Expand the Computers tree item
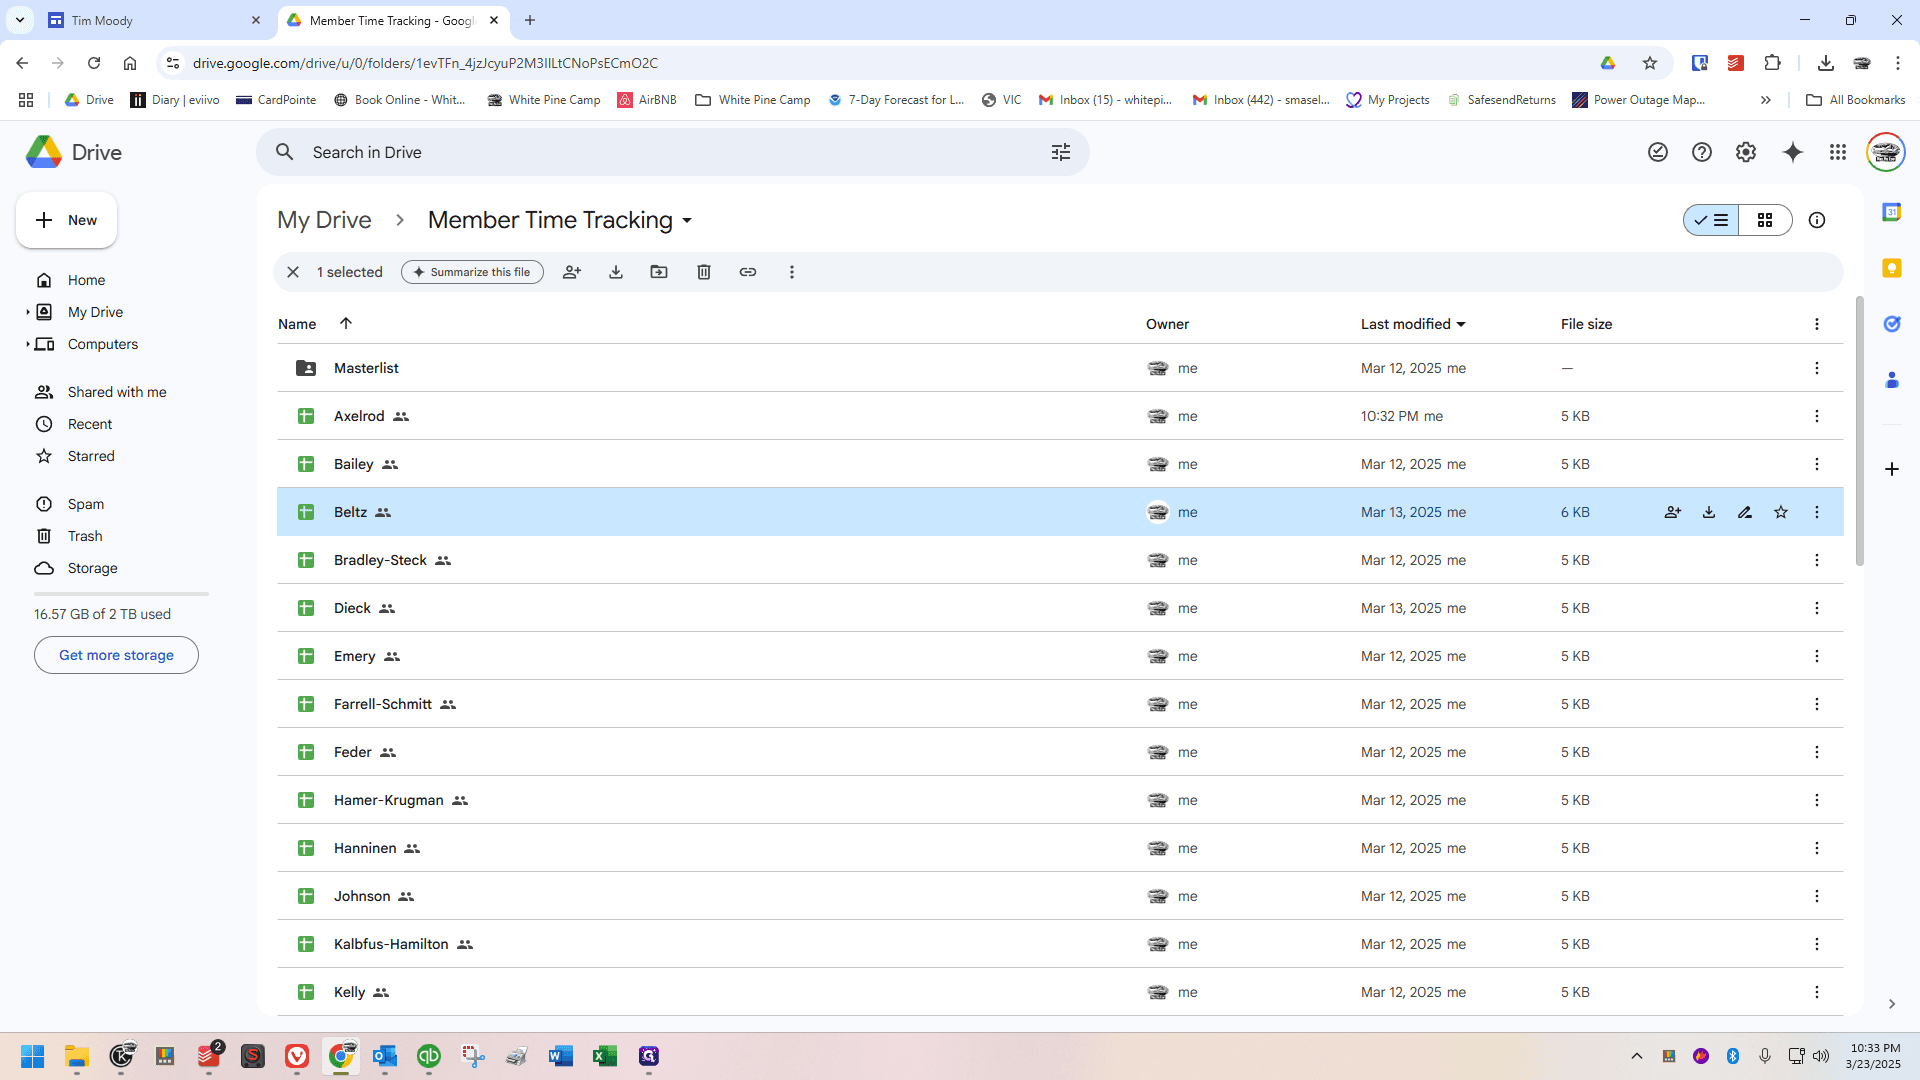1920x1080 pixels. click(x=28, y=344)
